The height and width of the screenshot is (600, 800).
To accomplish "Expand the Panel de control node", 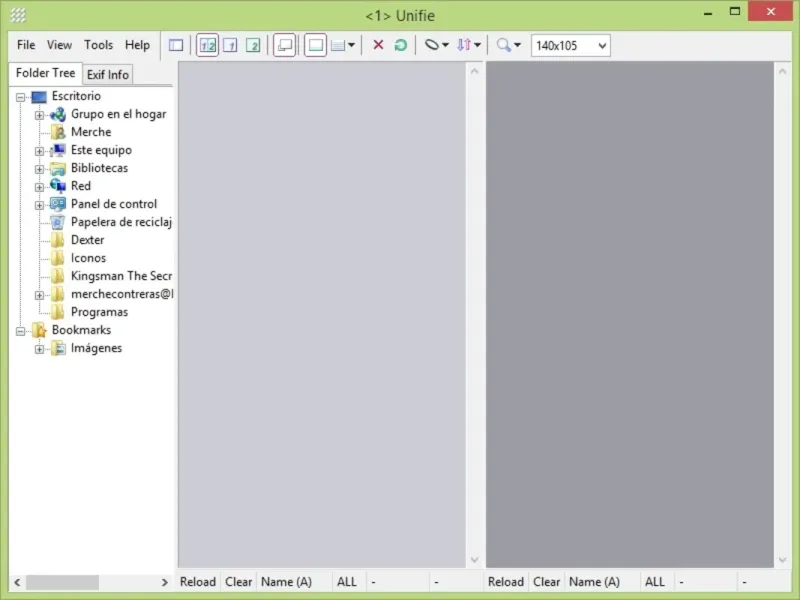I will coord(39,205).
